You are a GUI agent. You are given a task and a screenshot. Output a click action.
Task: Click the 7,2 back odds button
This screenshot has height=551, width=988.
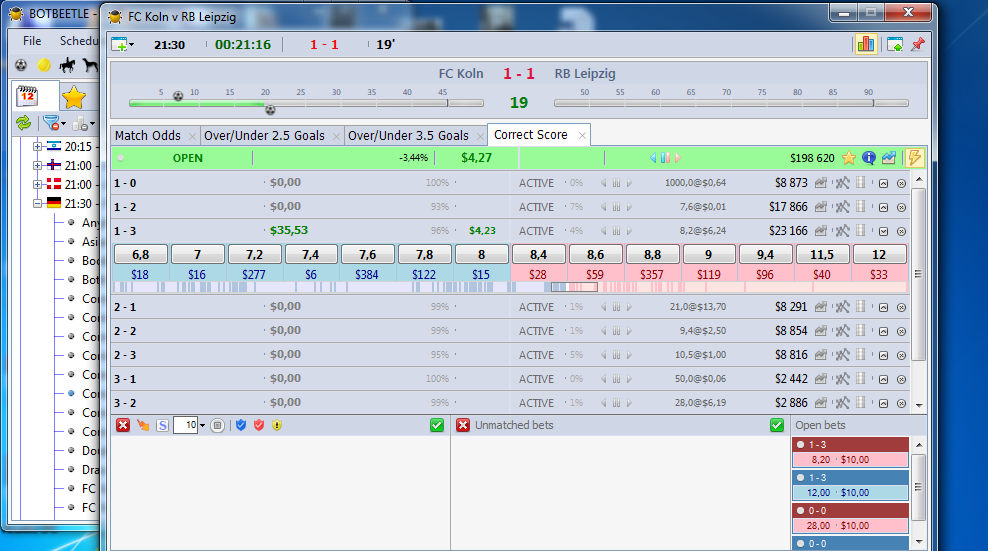(x=255, y=255)
